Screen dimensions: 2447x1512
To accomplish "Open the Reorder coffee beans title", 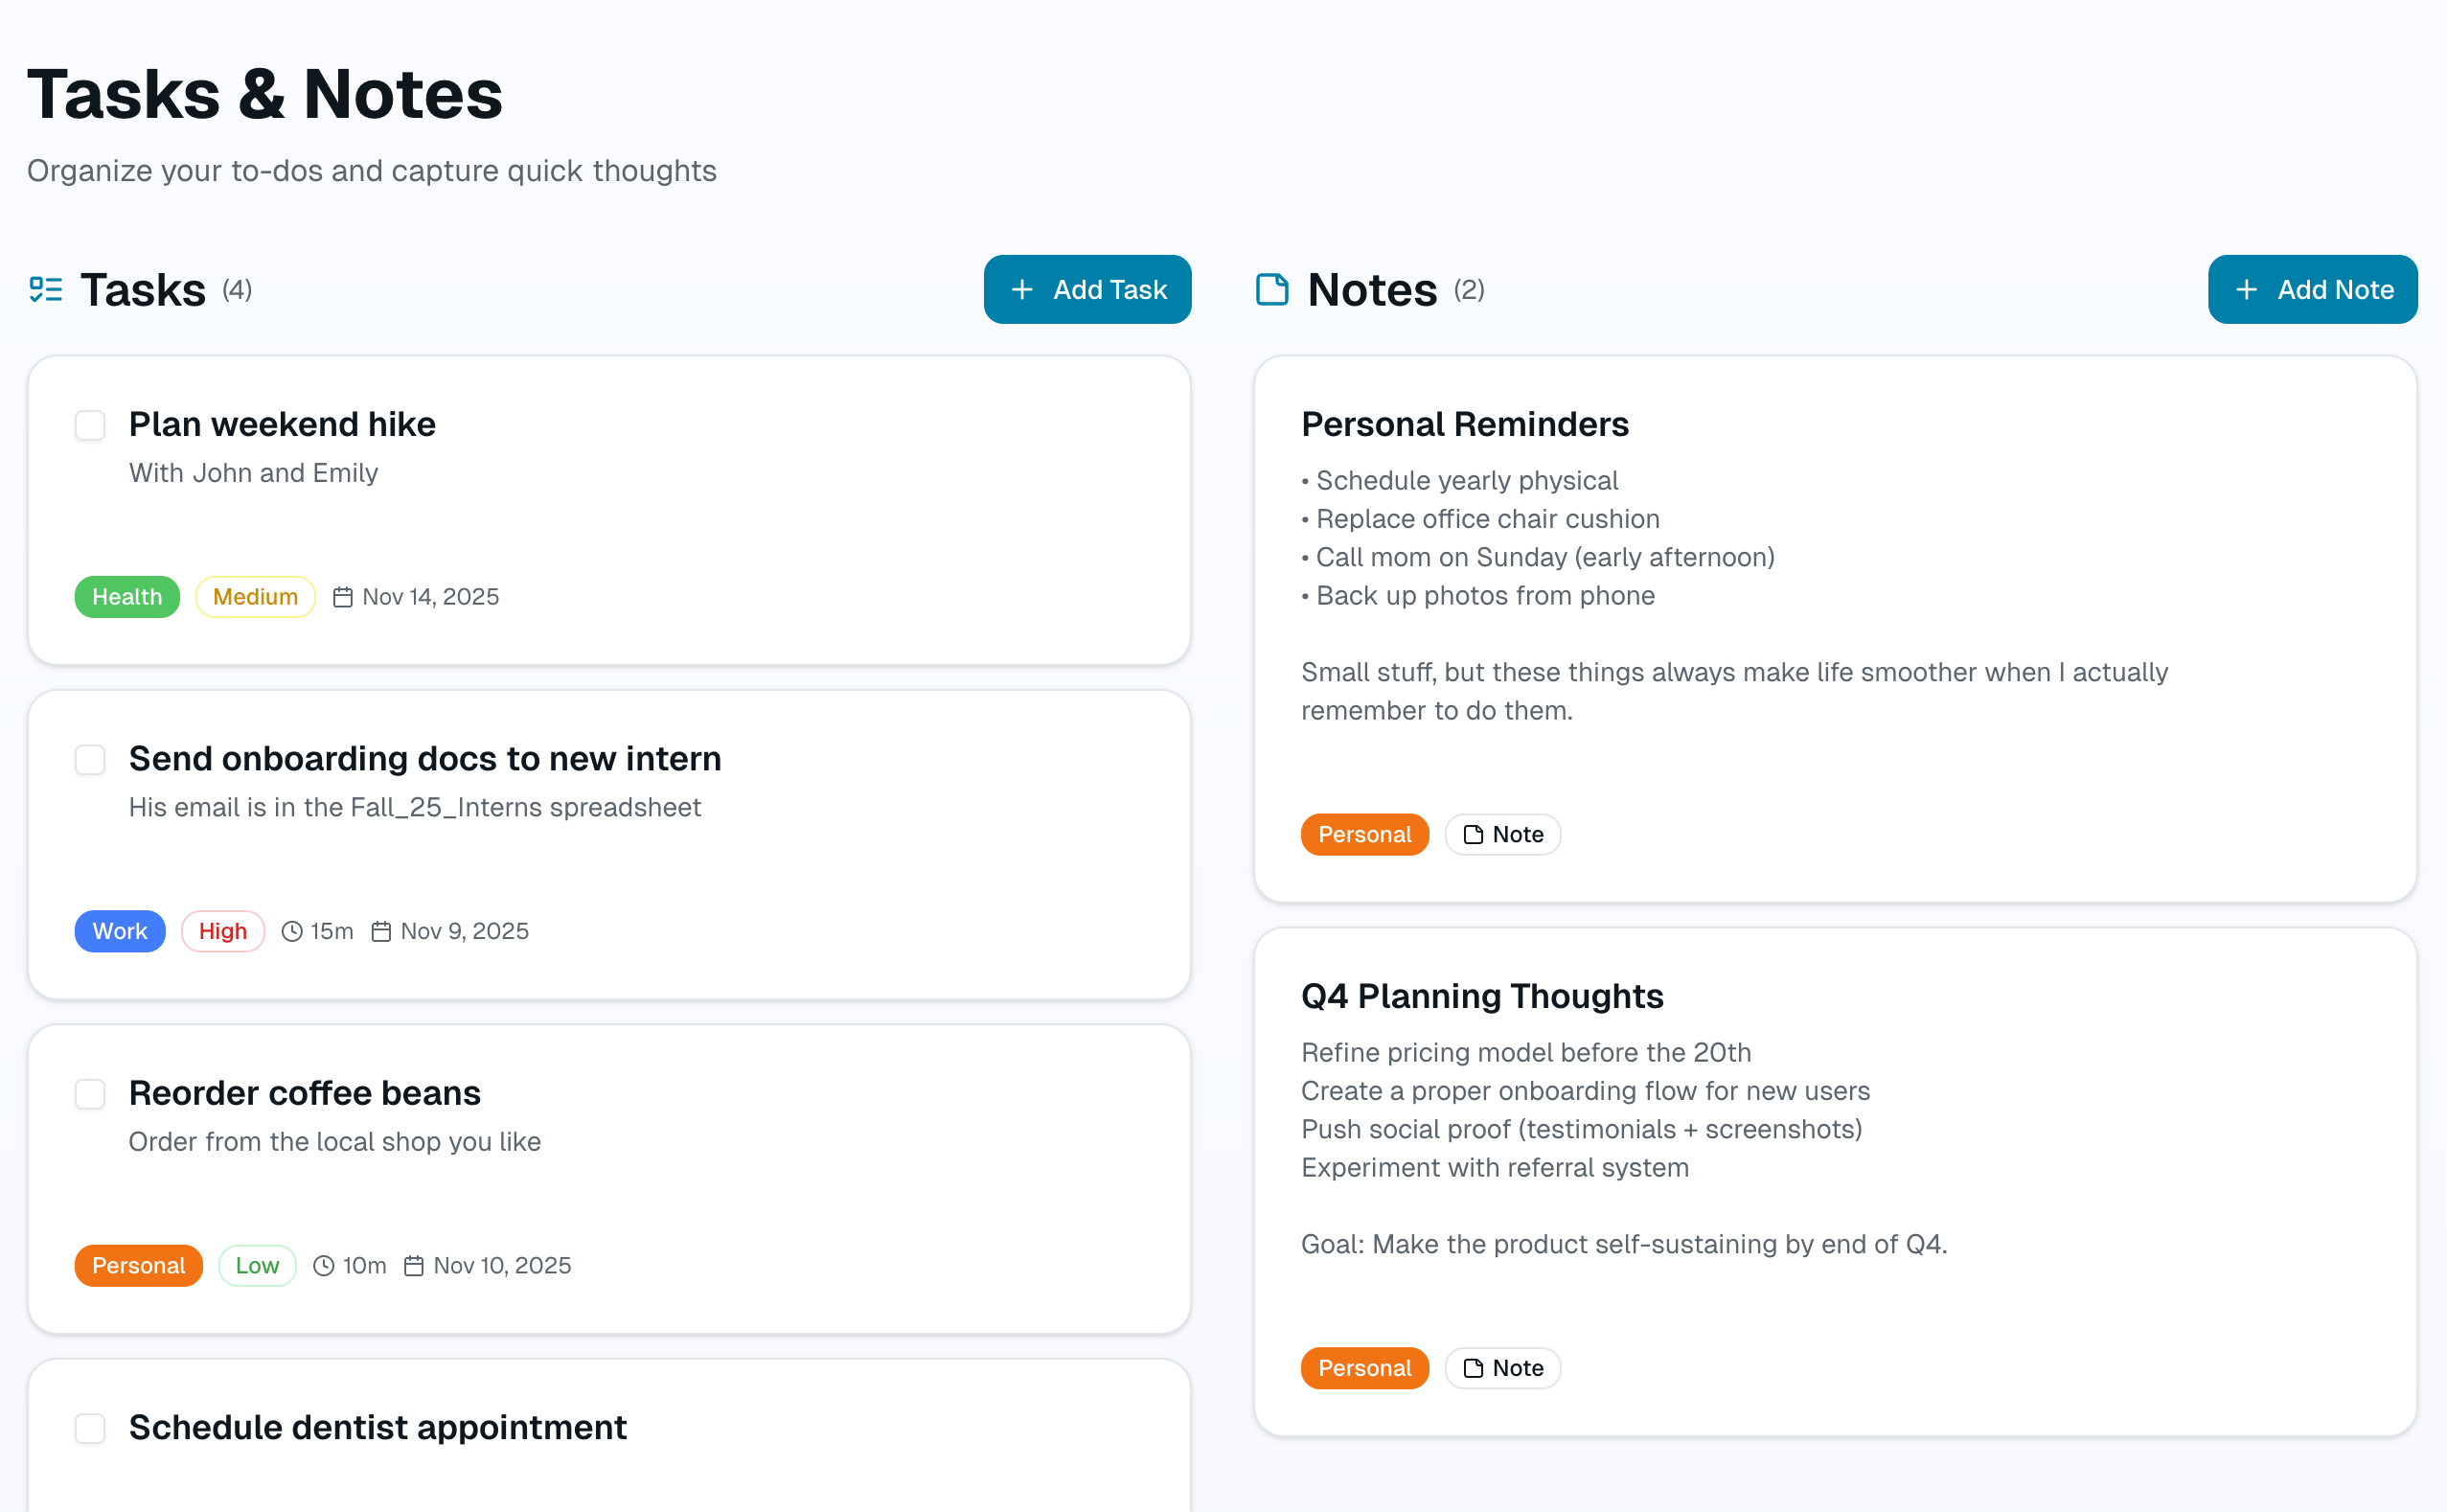I will (305, 1093).
